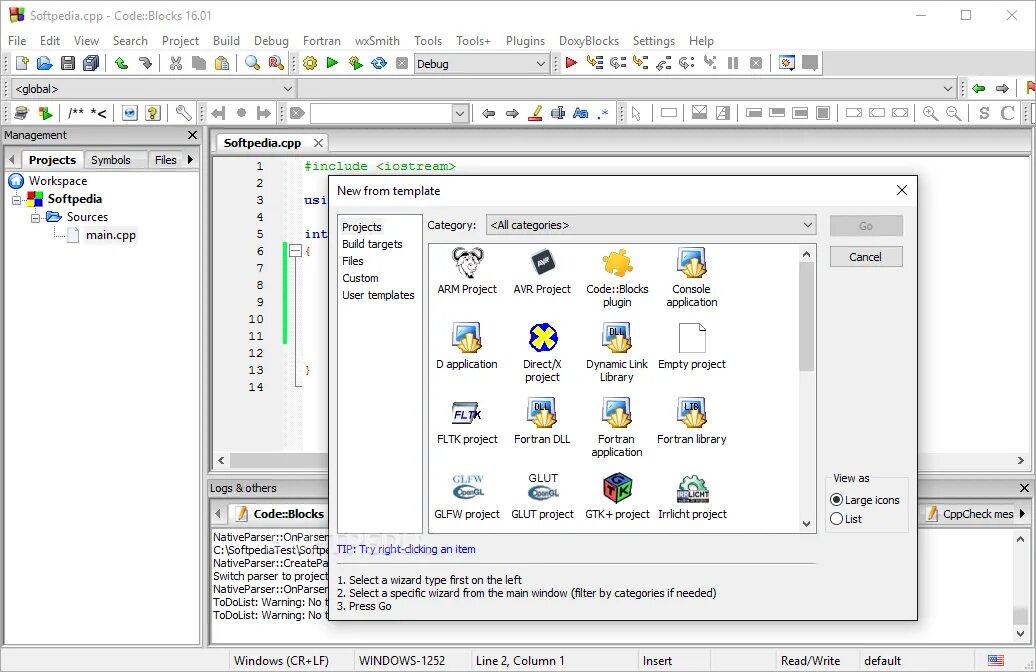Choose the FLTK project template
This screenshot has height=672, width=1036.
tap(467, 421)
